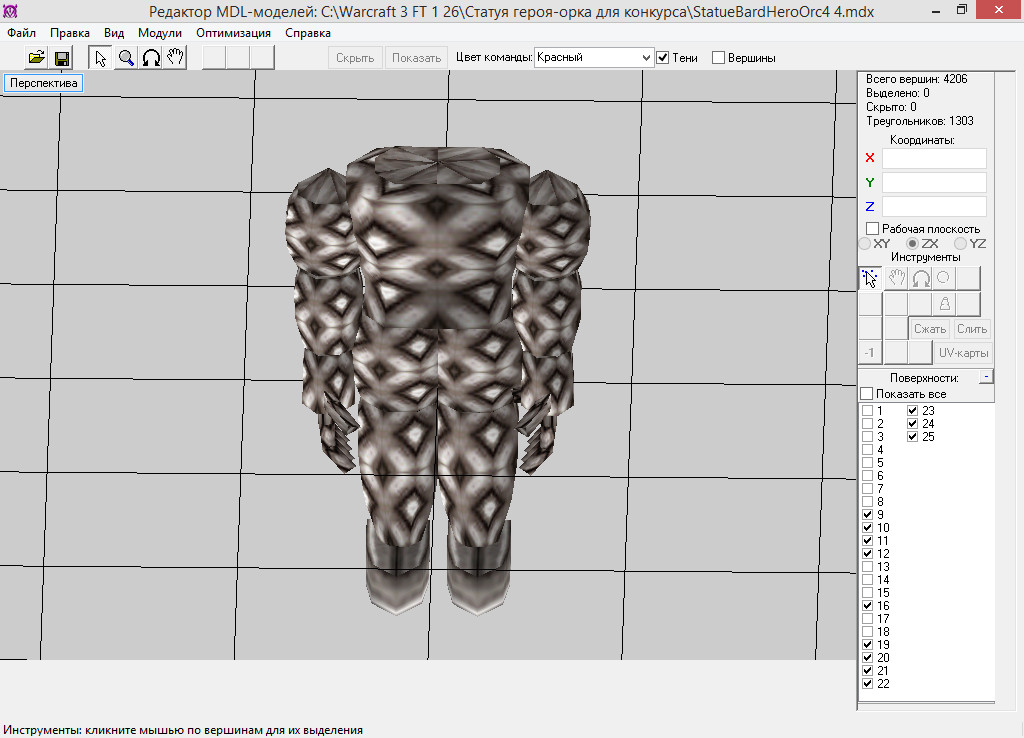Click the Показать button
The width and height of the screenshot is (1024, 738).
(417, 57)
